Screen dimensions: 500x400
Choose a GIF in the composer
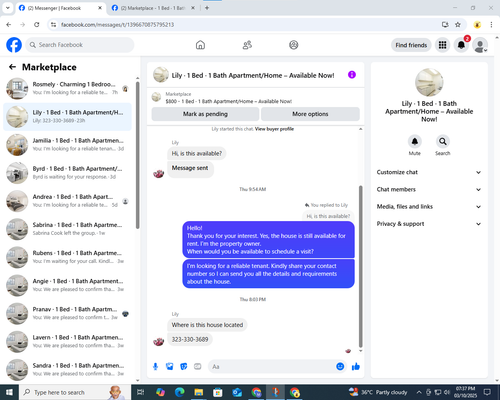[x=198, y=367]
